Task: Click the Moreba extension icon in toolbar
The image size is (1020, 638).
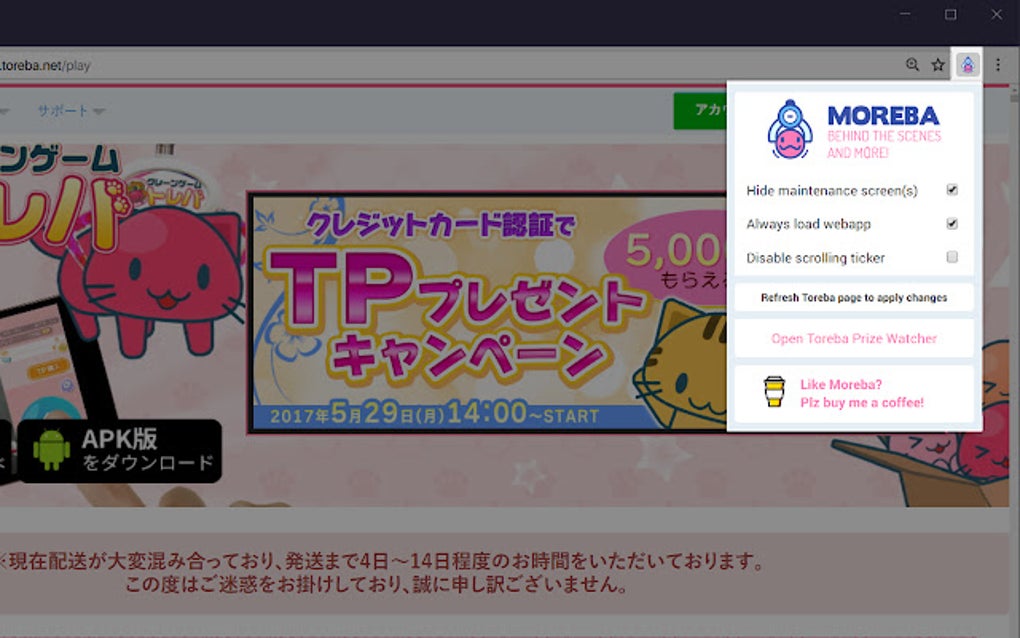Action: 967,64
